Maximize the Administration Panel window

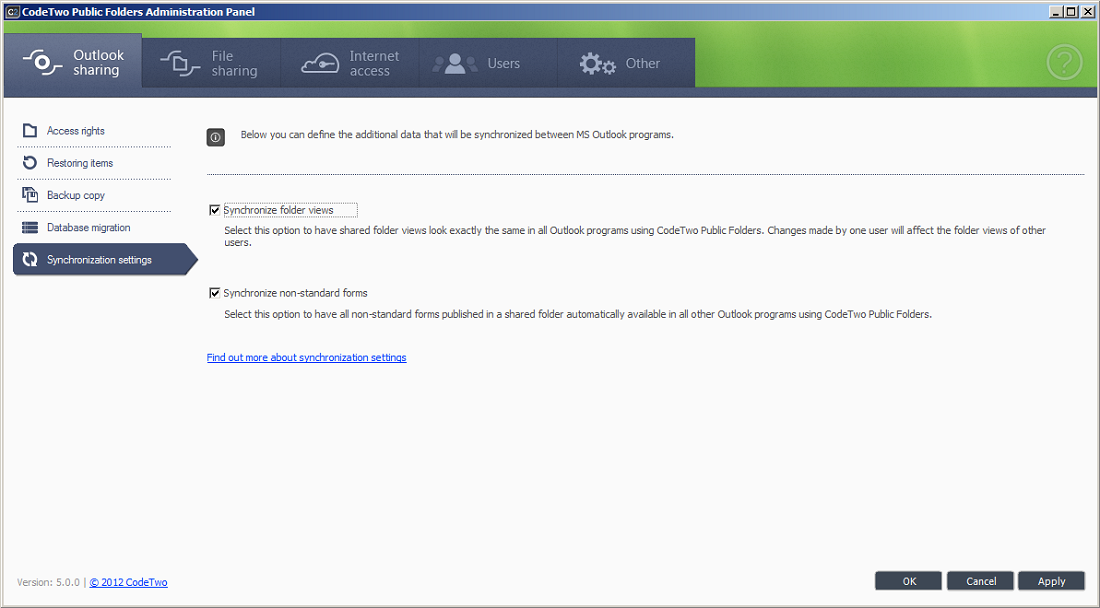click(1071, 11)
